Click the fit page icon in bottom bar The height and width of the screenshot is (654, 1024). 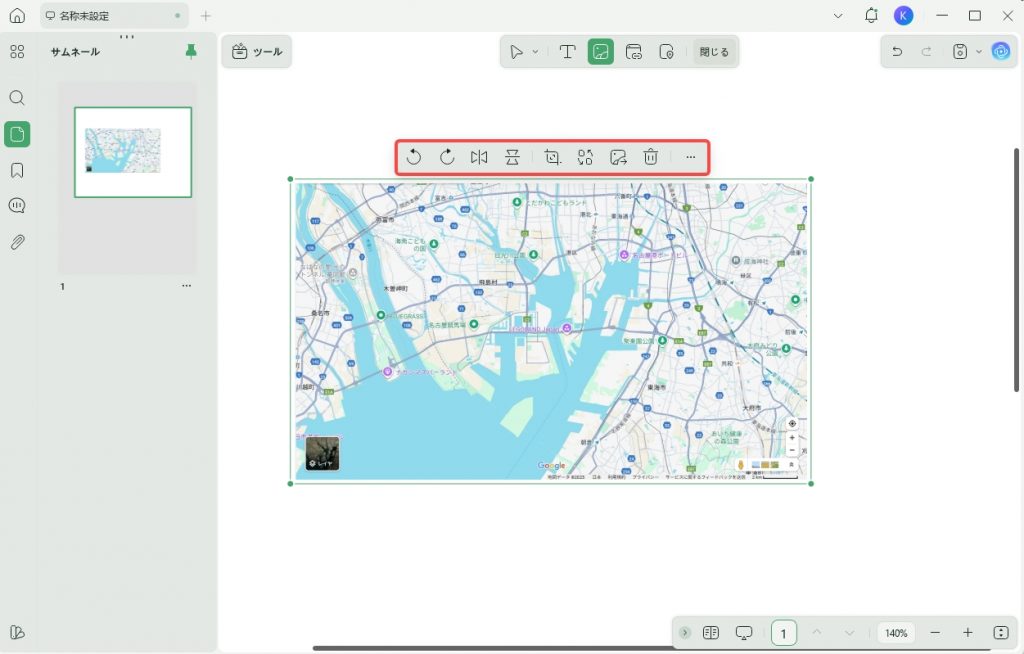[1001, 632]
